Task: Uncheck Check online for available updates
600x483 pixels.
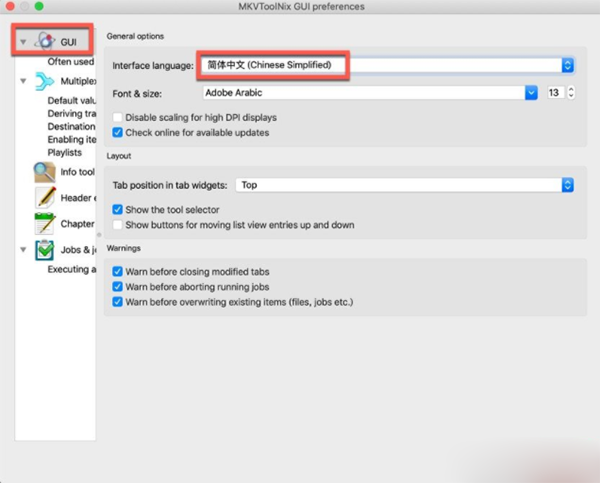Action: pos(117,132)
